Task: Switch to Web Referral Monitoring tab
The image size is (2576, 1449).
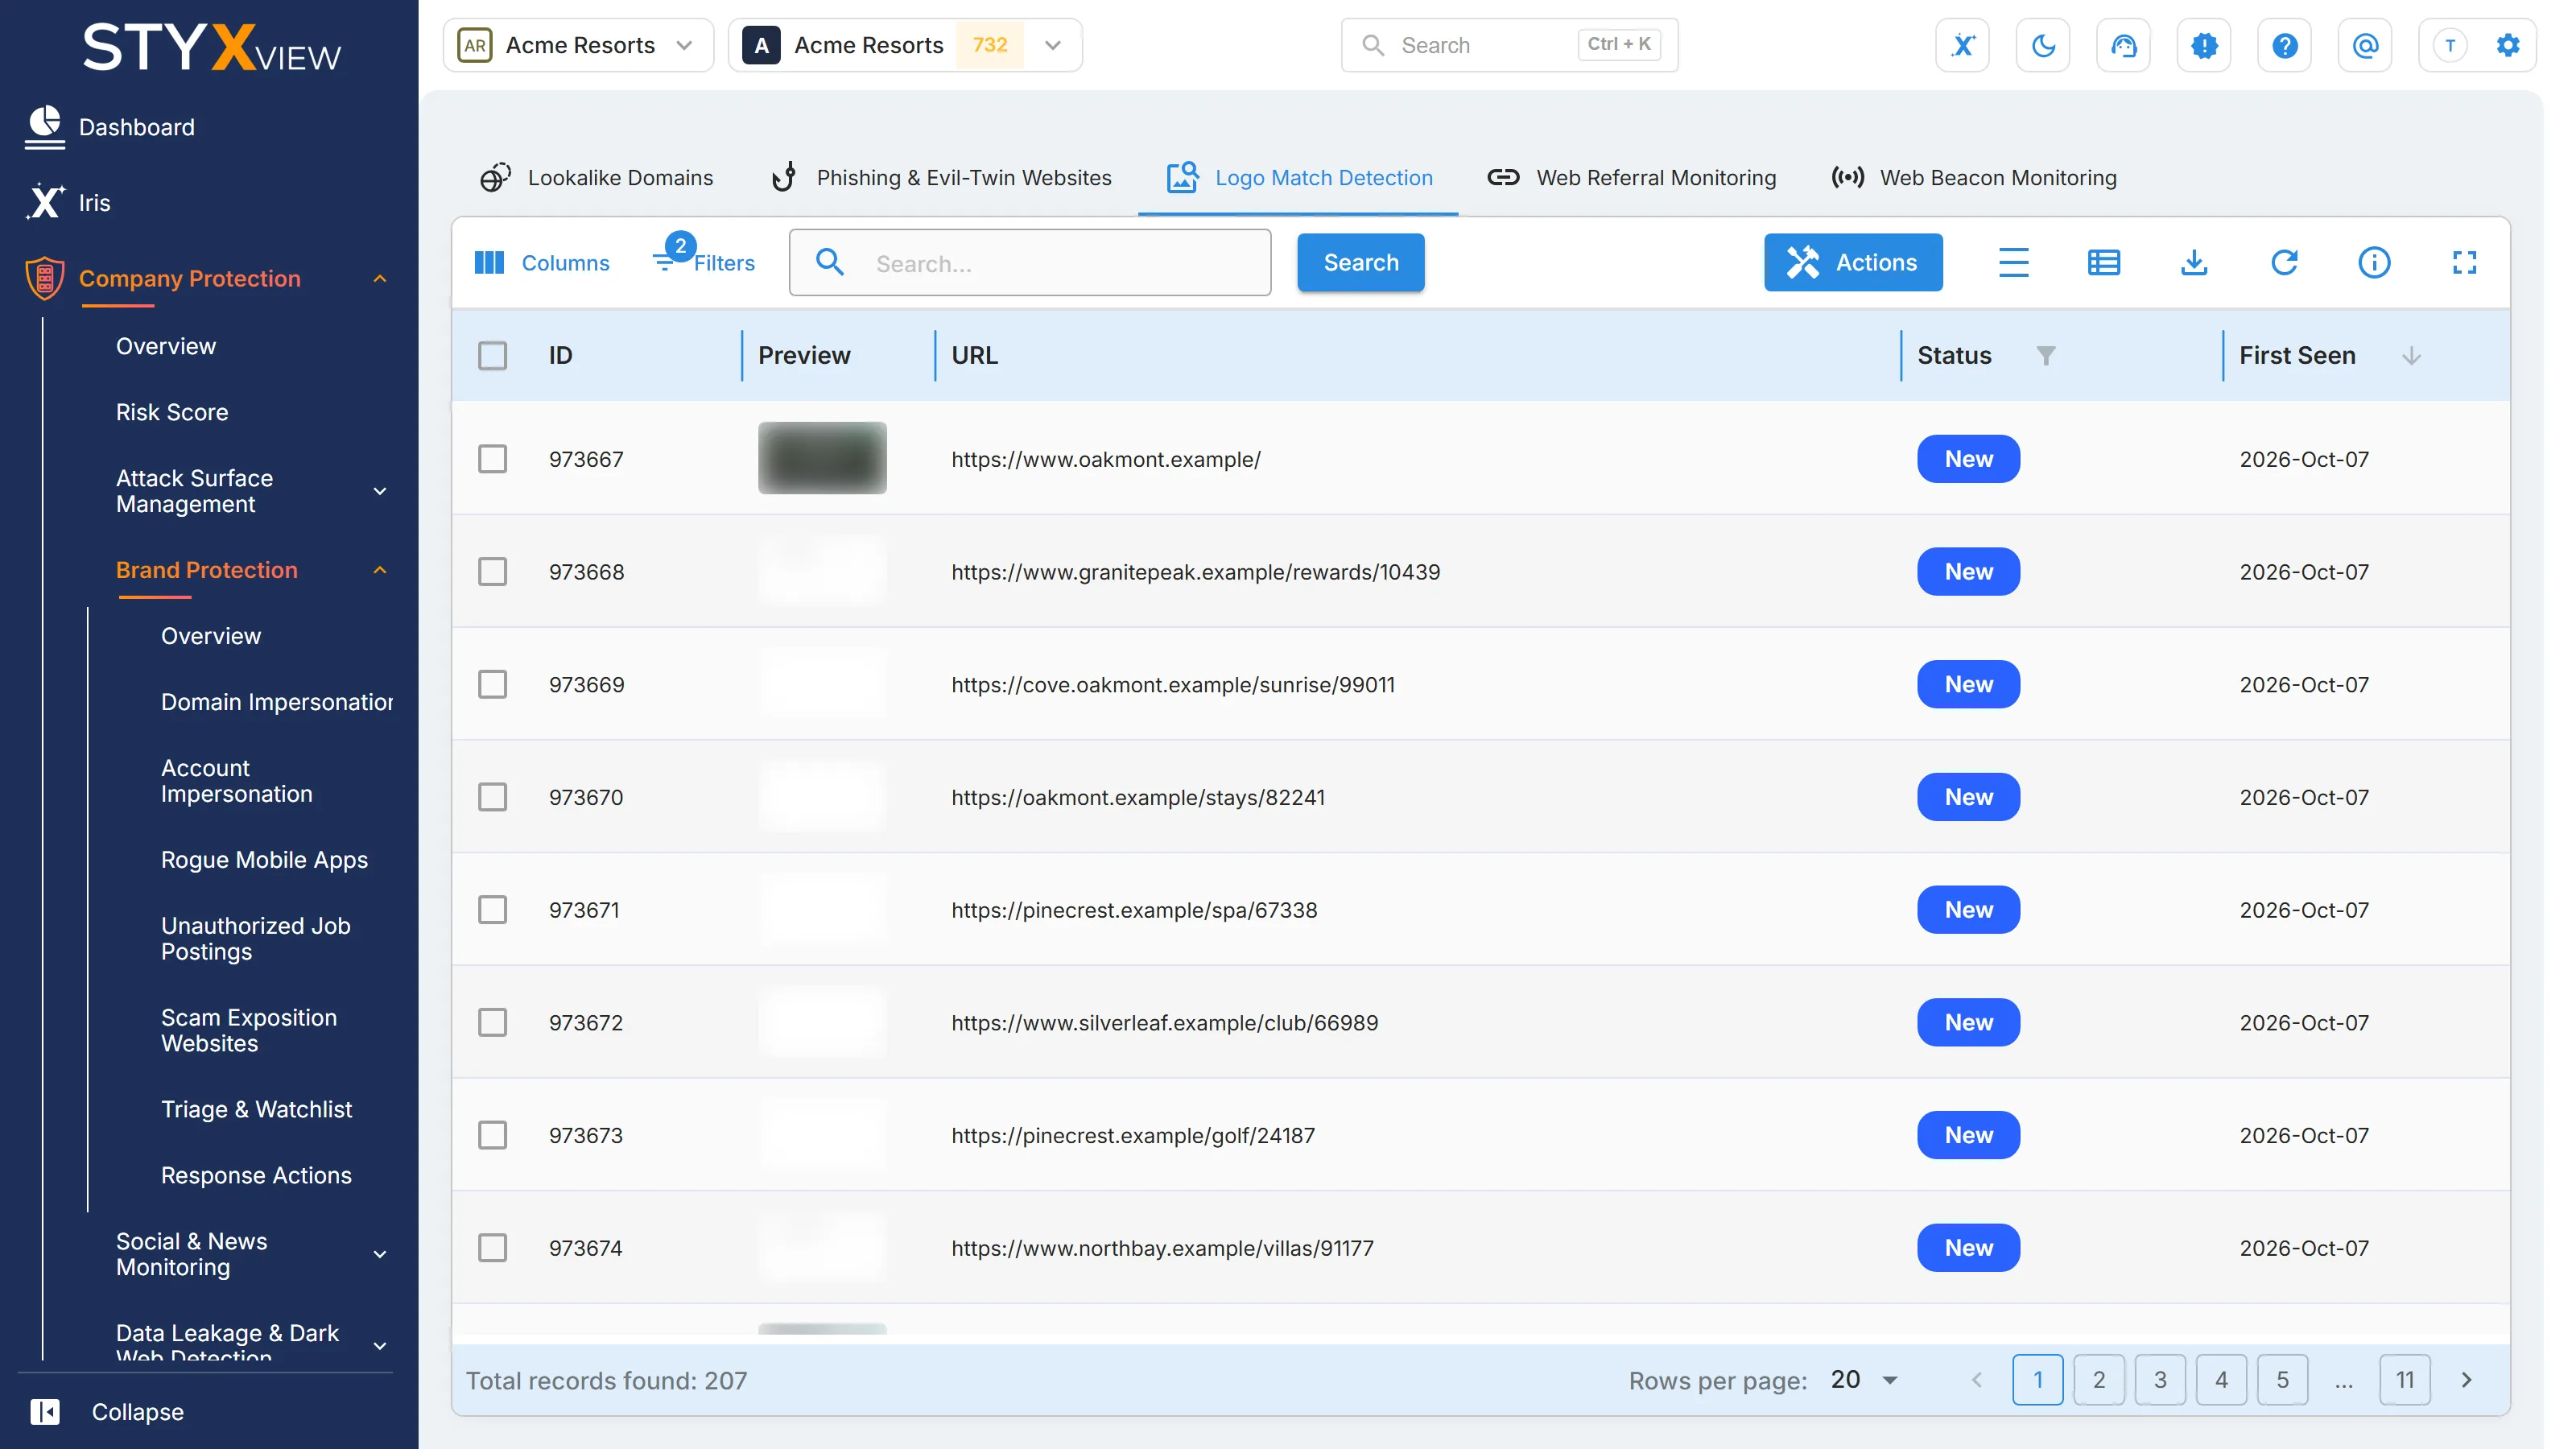Action: (x=1632, y=178)
